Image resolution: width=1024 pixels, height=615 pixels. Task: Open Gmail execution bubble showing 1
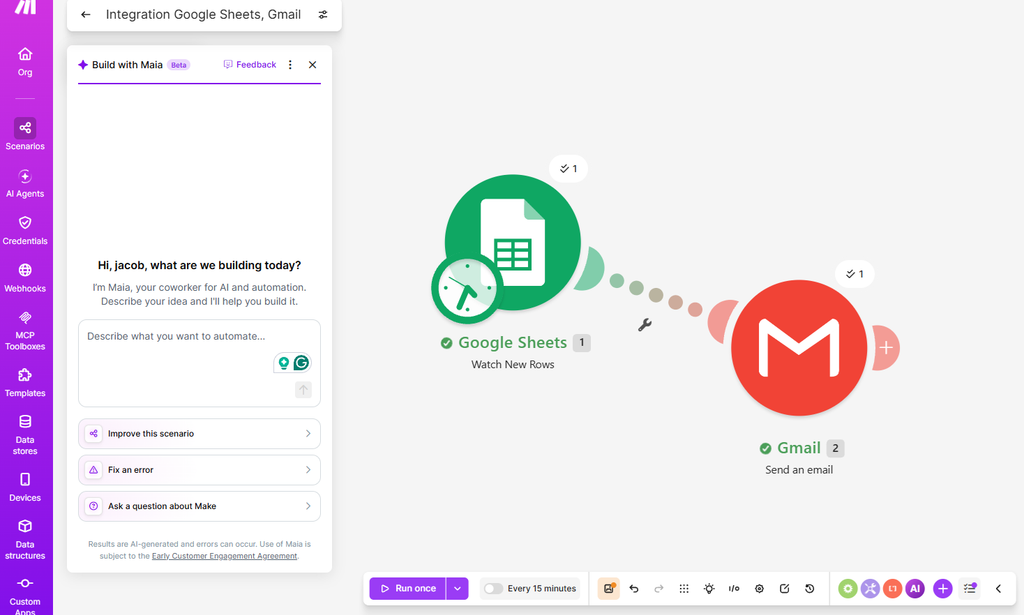pos(854,274)
